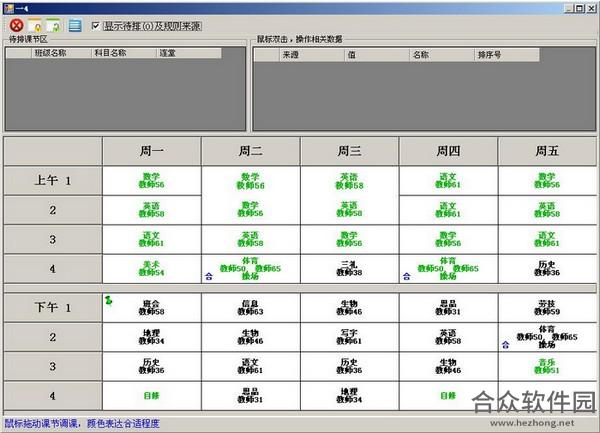
Task: Click the 合 icon in Thursday 体育 cell
Action: click(x=406, y=276)
